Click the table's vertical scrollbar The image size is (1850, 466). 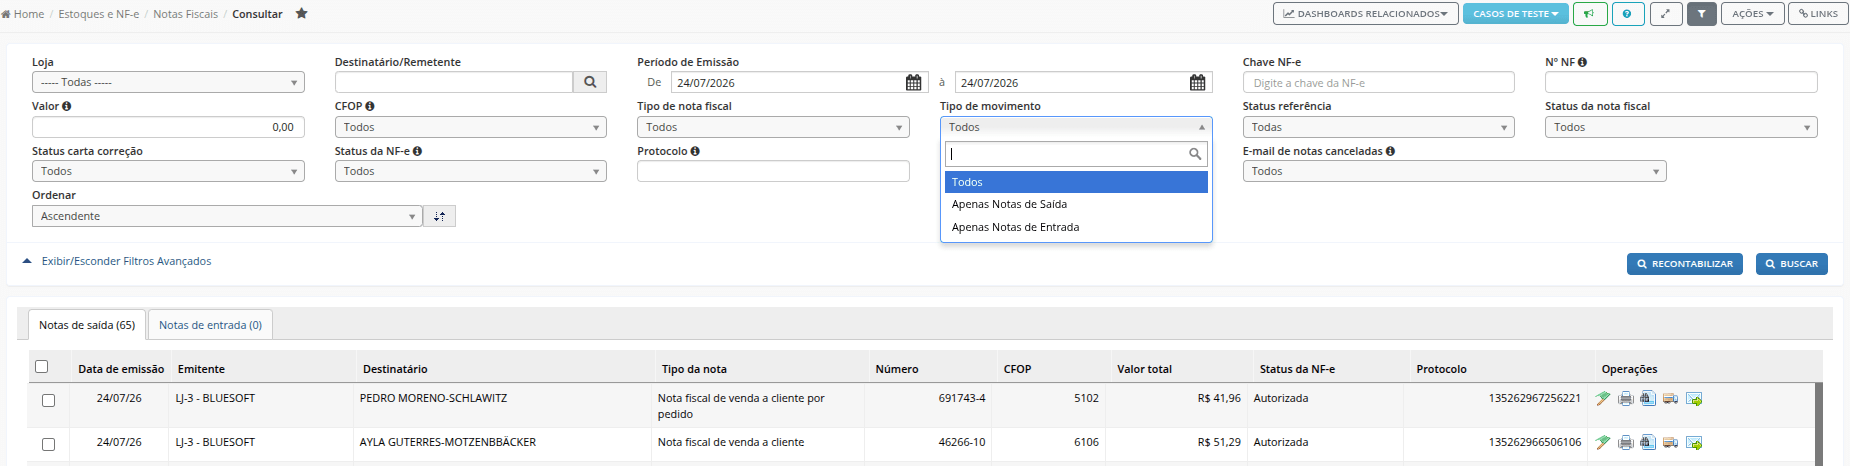click(x=1818, y=424)
